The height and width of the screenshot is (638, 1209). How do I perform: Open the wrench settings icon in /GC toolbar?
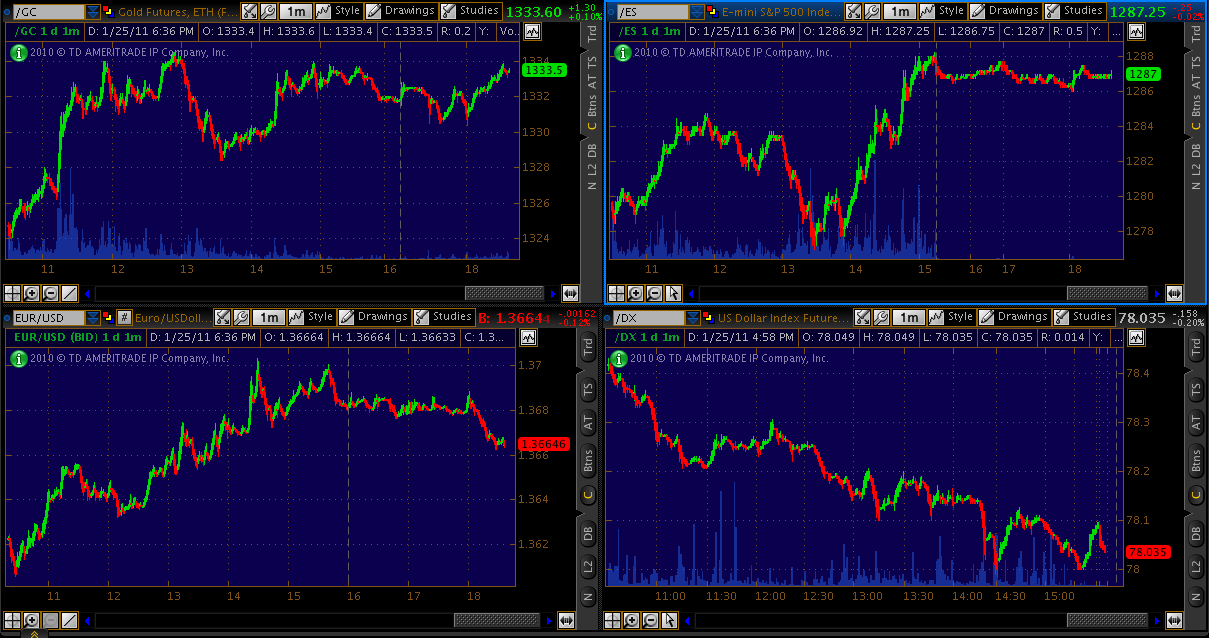tap(268, 11)
